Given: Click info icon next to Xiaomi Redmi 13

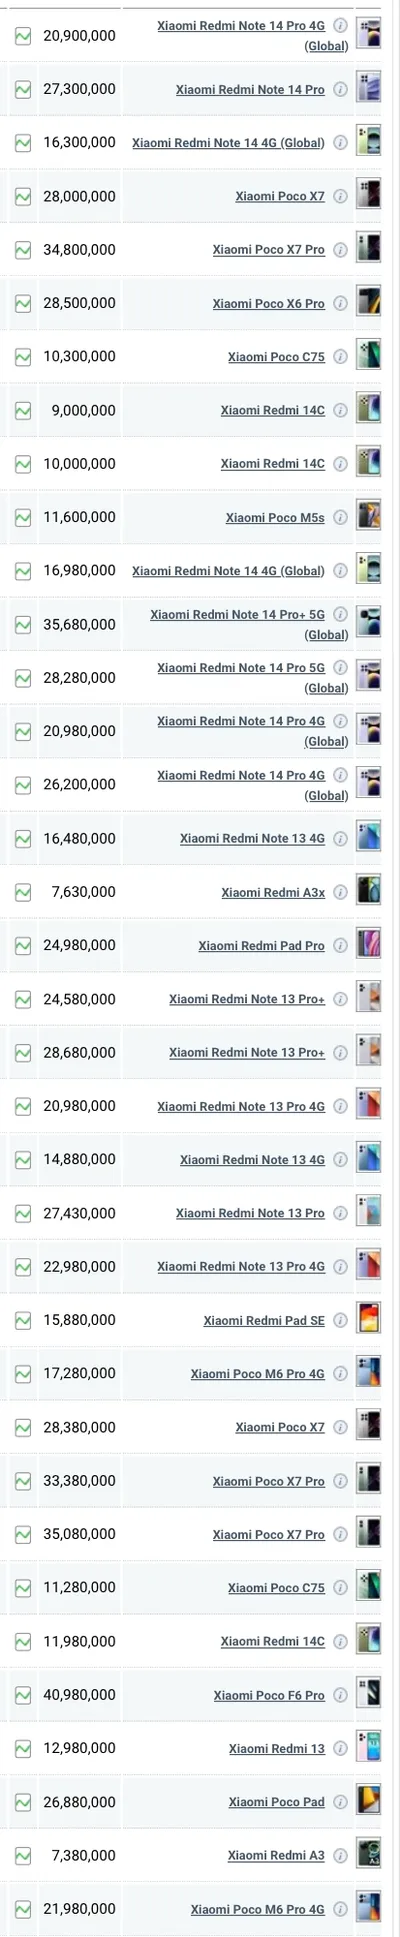Looking at the screenshot, I should click(340, 1748).
